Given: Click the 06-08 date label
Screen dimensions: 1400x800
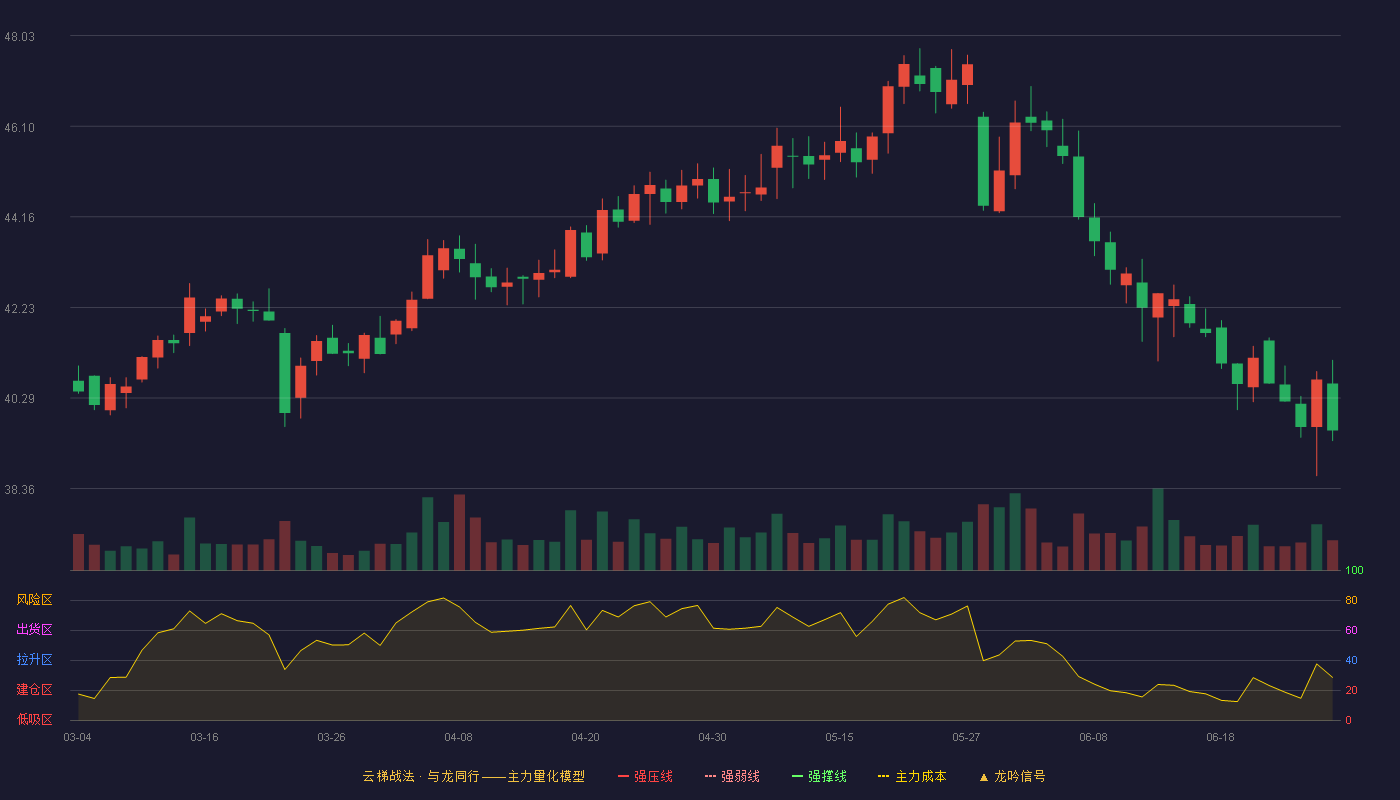Looking at the screenshot, I should click(x=1093, y=737).
